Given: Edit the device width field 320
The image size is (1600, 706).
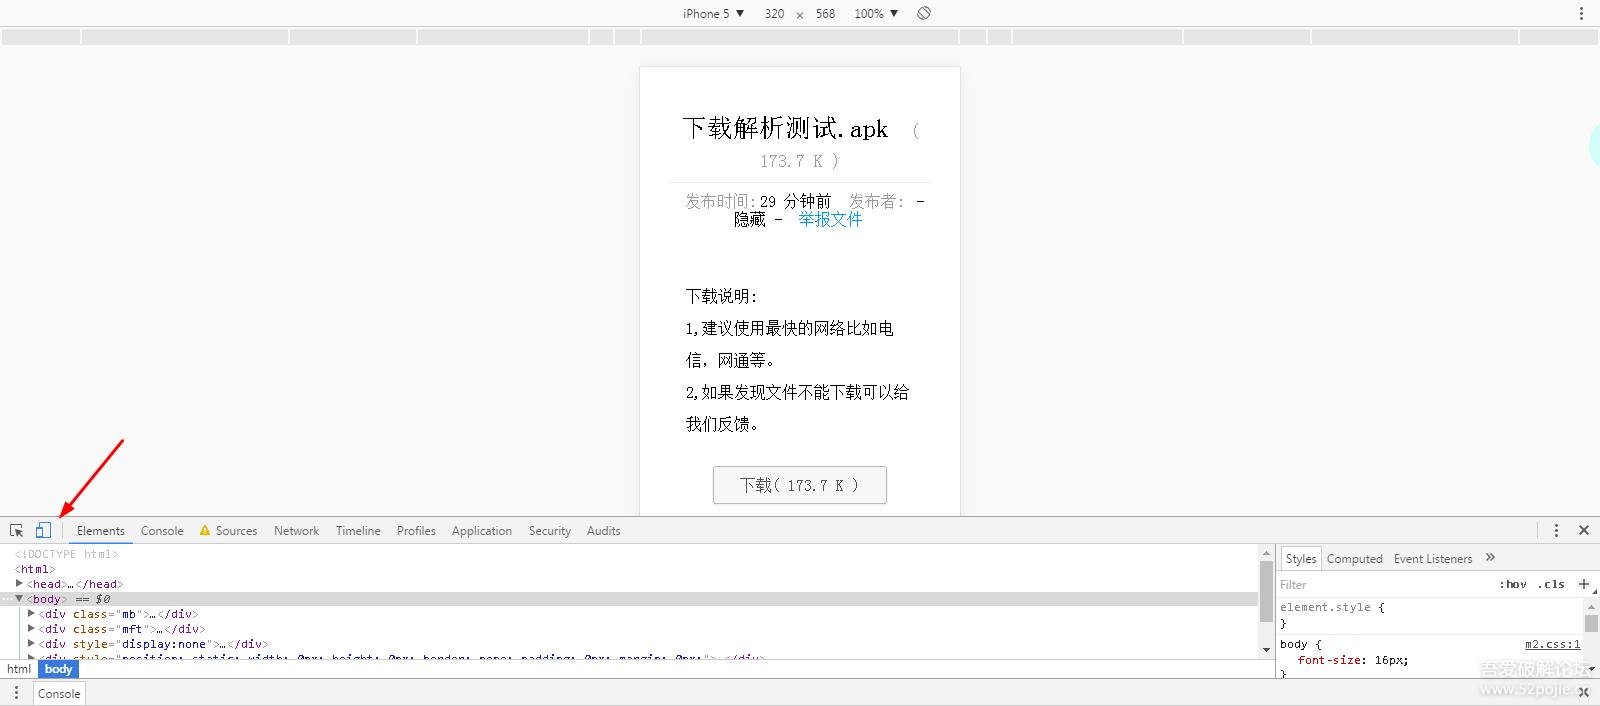Looking at the screenshot, I should click(x=774, y=13).
